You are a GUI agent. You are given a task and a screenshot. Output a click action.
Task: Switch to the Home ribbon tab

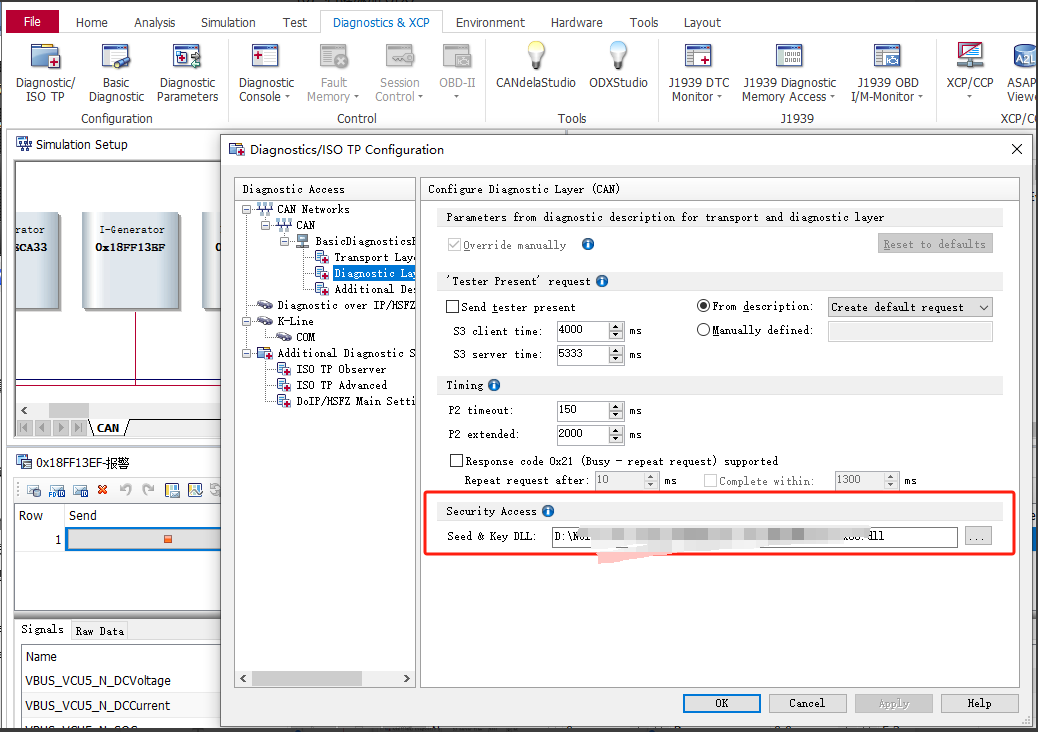point(91,23)
